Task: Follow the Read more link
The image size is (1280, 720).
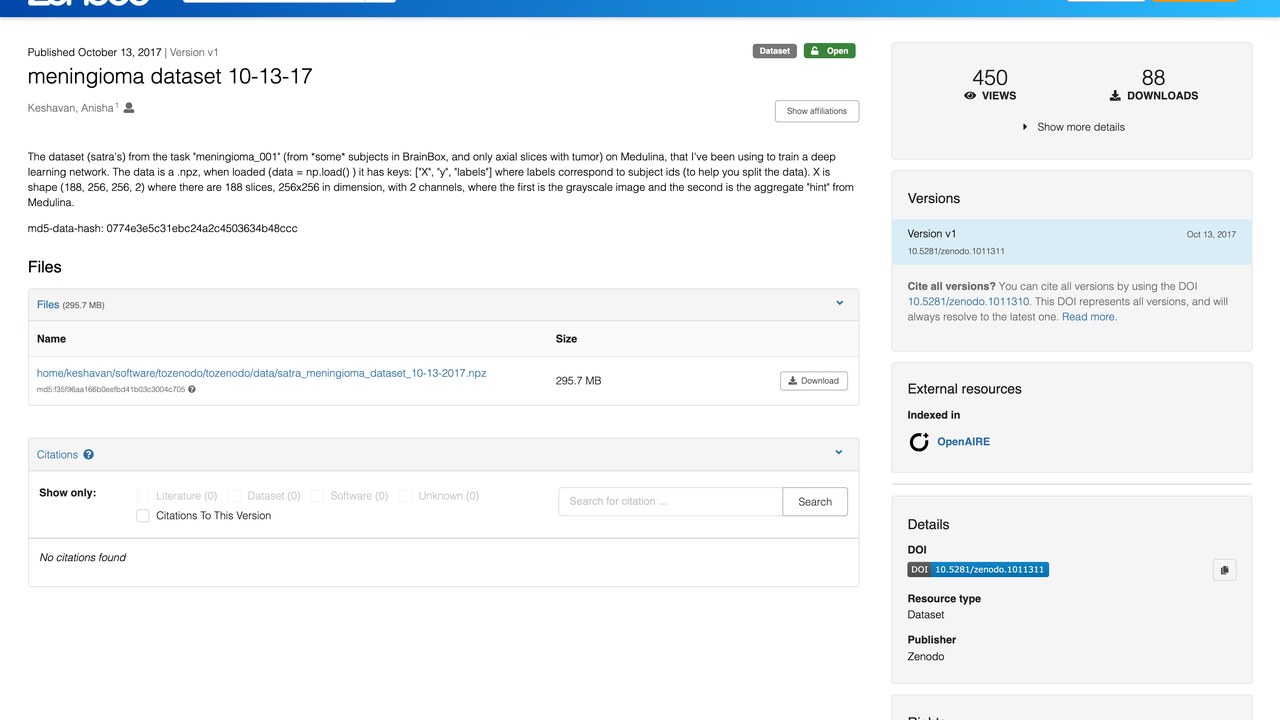Action: pyautogui.click(x=1089, y=317)
